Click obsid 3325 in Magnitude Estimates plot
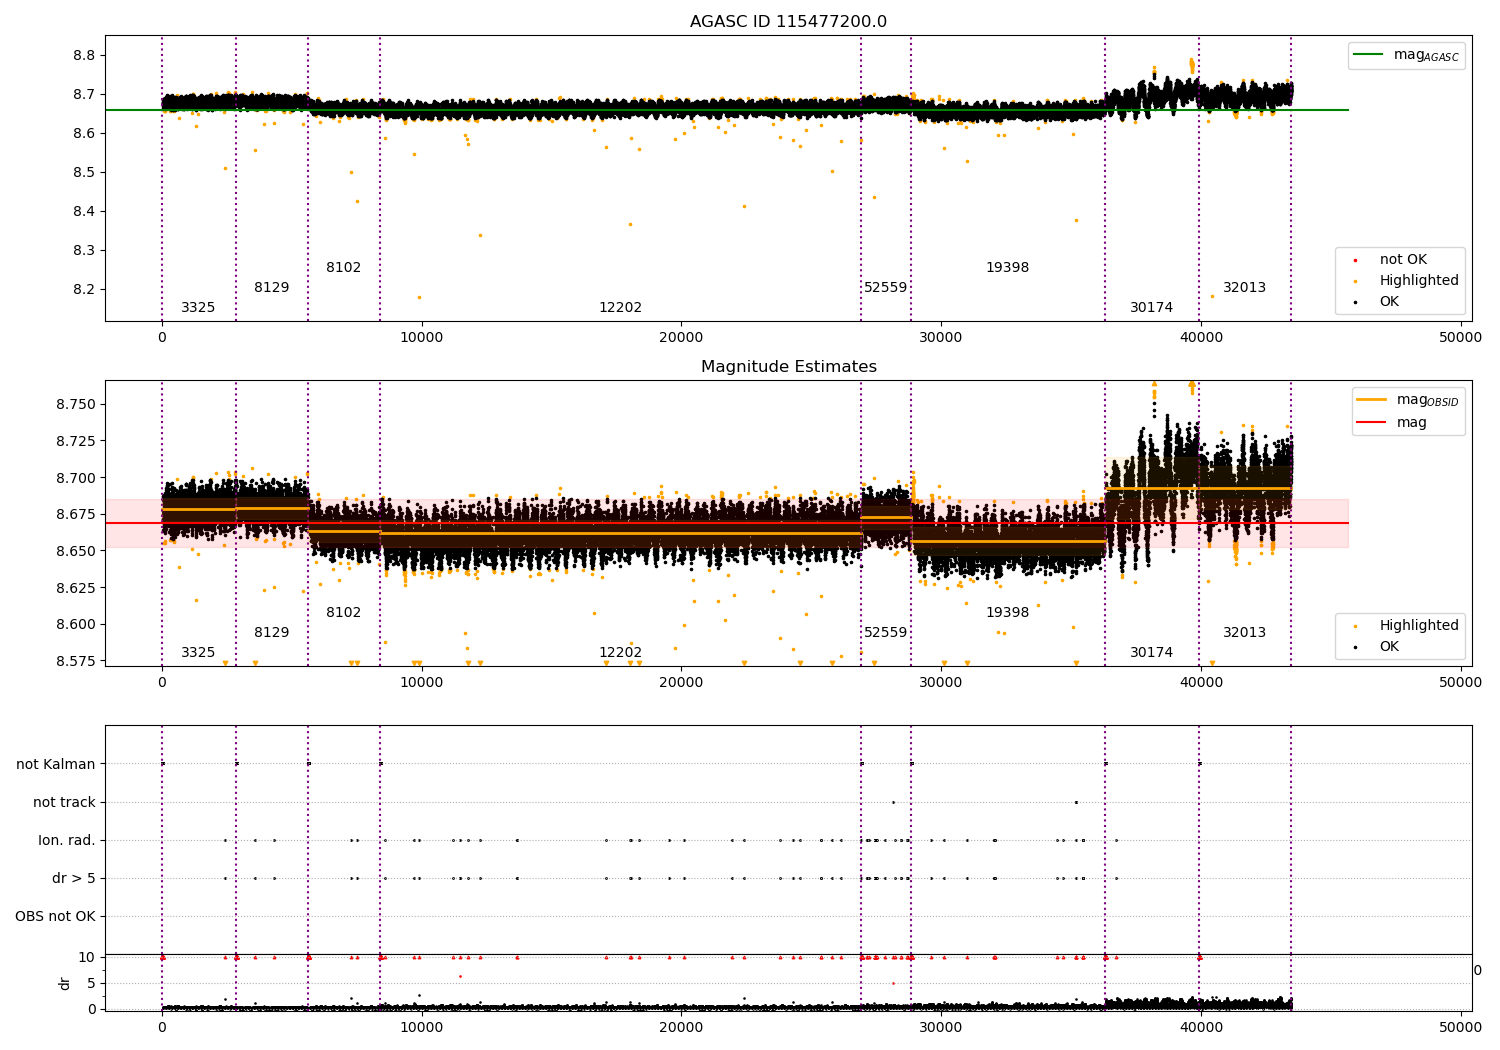 click(198, 653)
